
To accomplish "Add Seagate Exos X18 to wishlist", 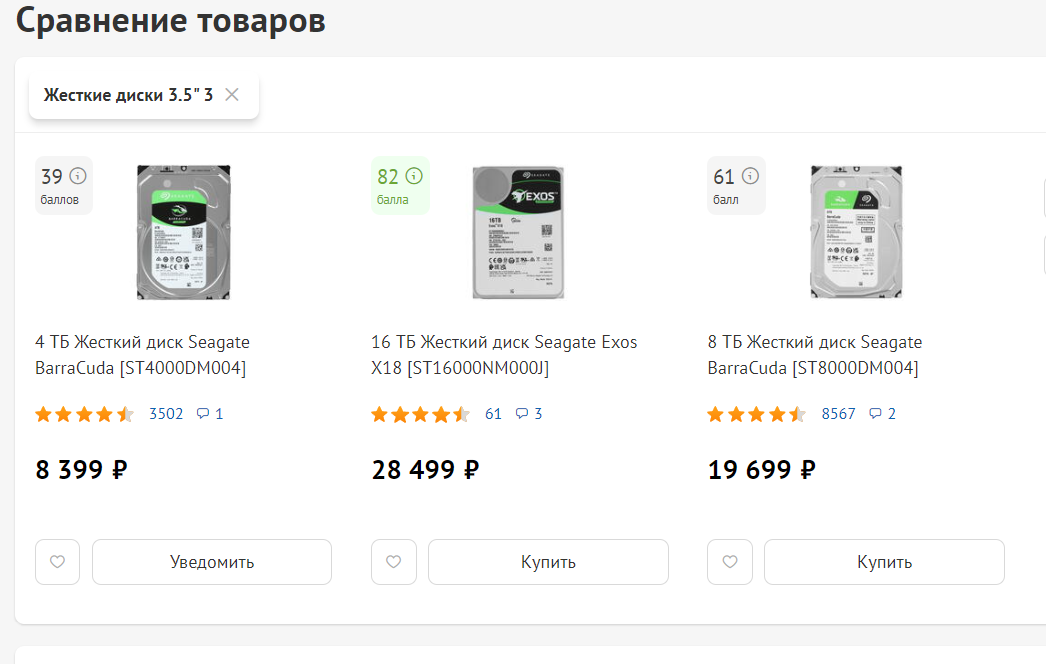I will pyautogui.click(x=393, y=562).
